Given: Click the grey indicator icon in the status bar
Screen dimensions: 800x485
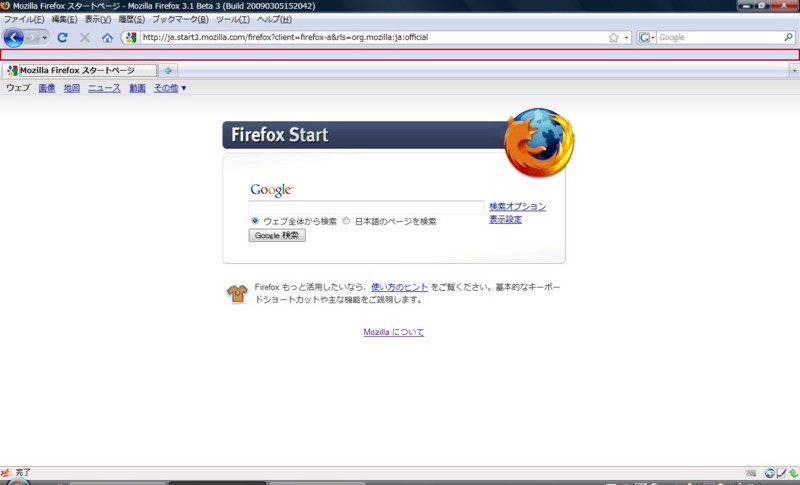Looking at the screenshot, I should tap(751, 473).
